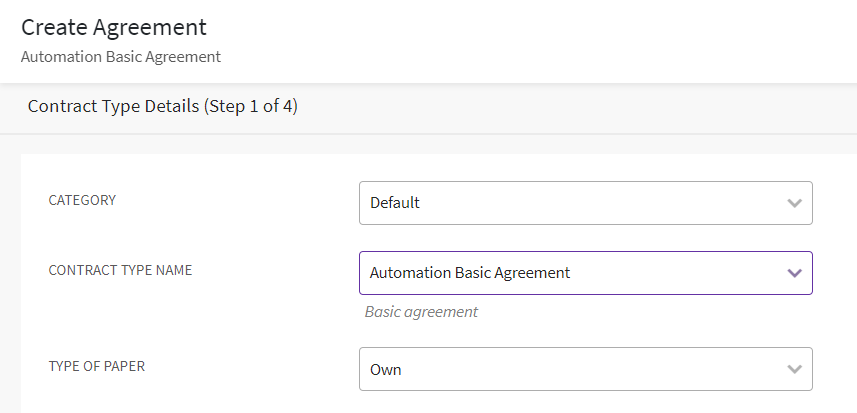The height and width of the screenshot is (413, 857).
Task: Click the TYPE OF PAPER field label
Action: click(x=96, y=366)
